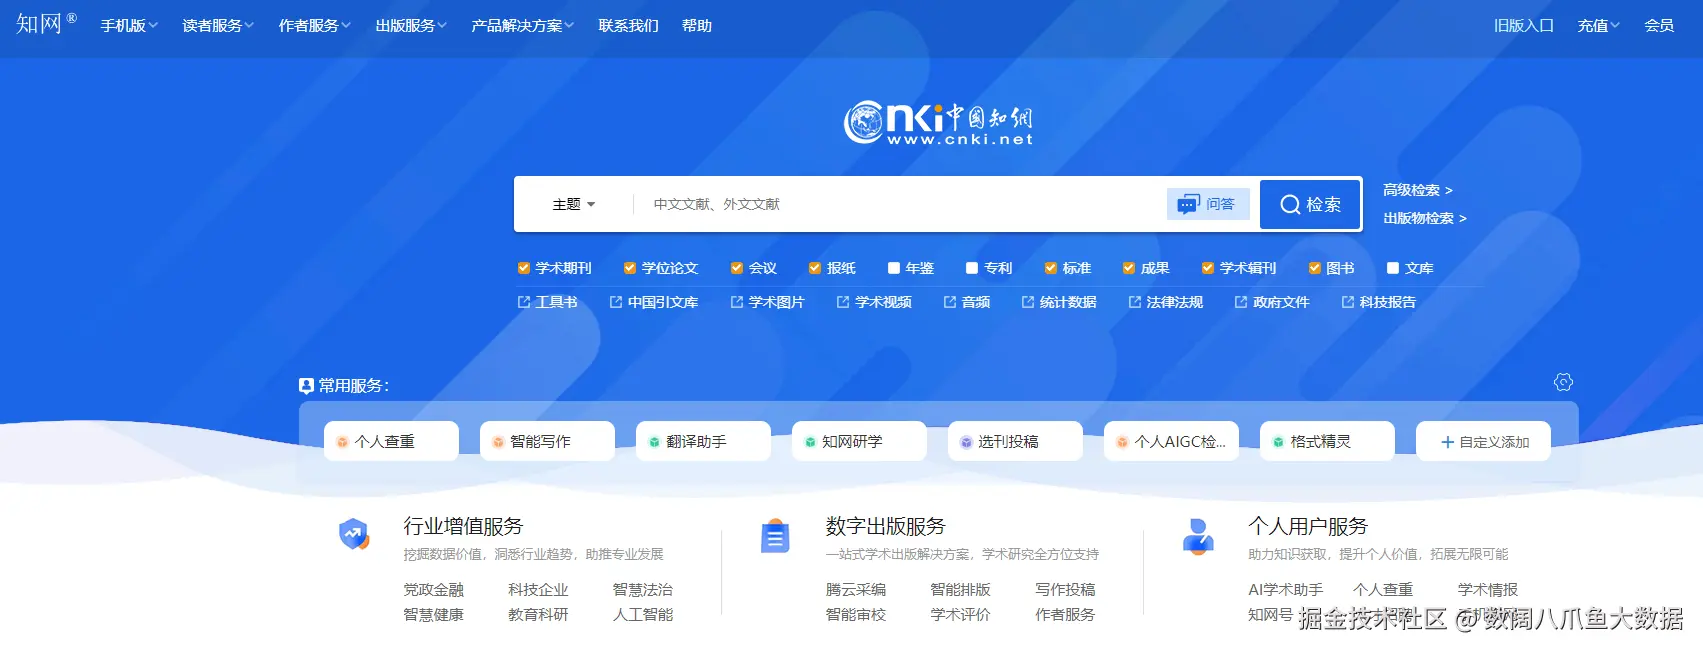1703x652 pixels.
Task: Uncheck the 报纸 checkbox
Action: (815, 268)
